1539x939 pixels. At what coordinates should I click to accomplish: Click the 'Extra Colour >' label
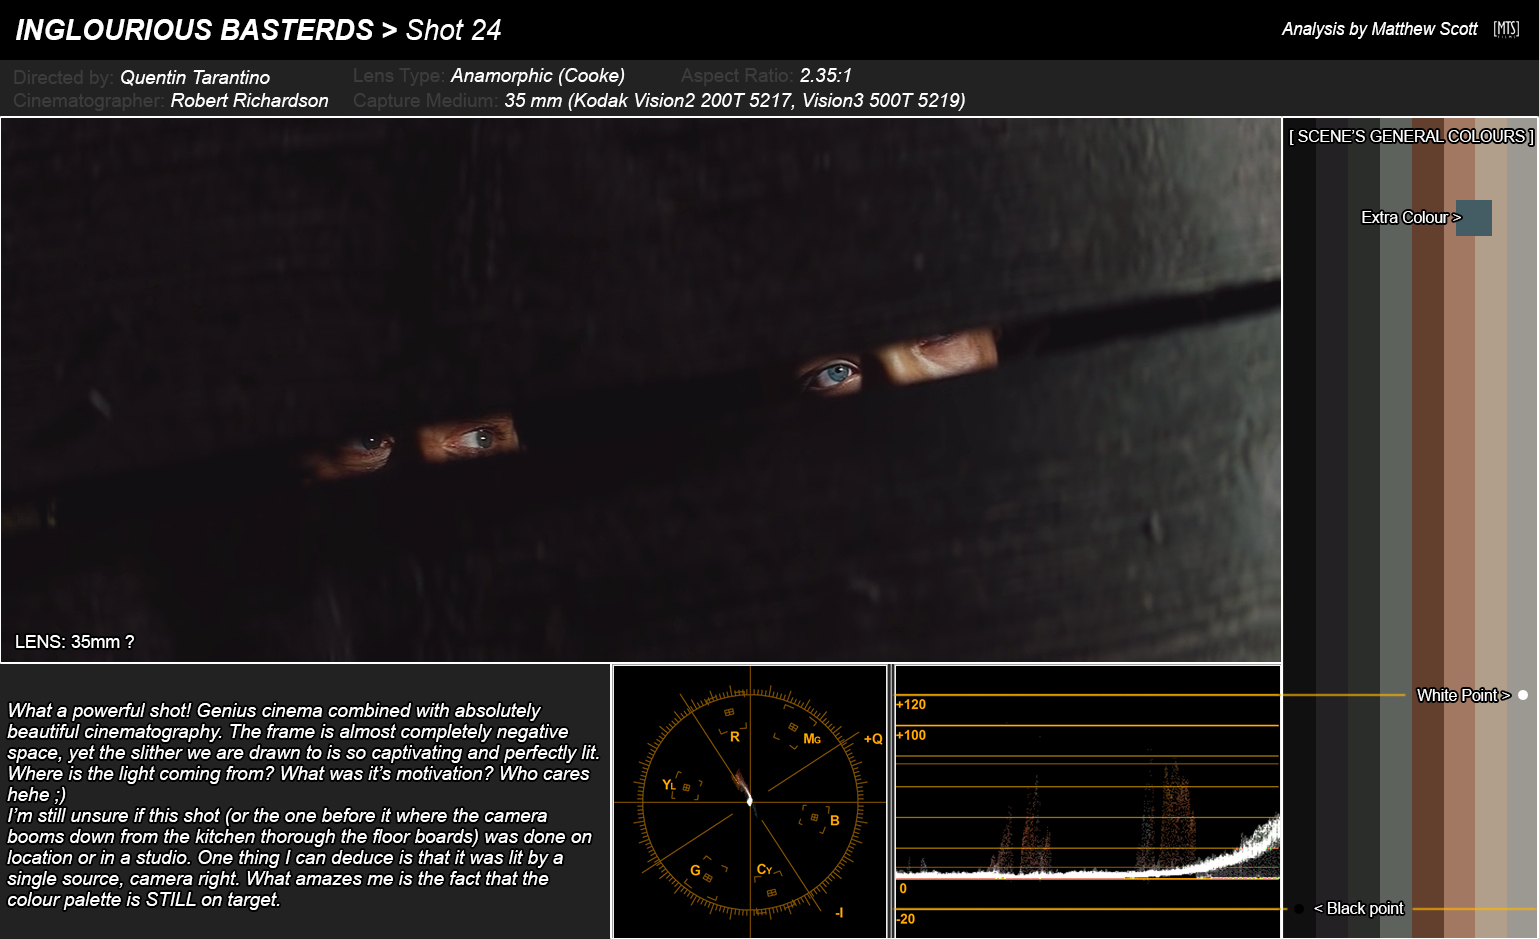click(x=1411, y=217)
